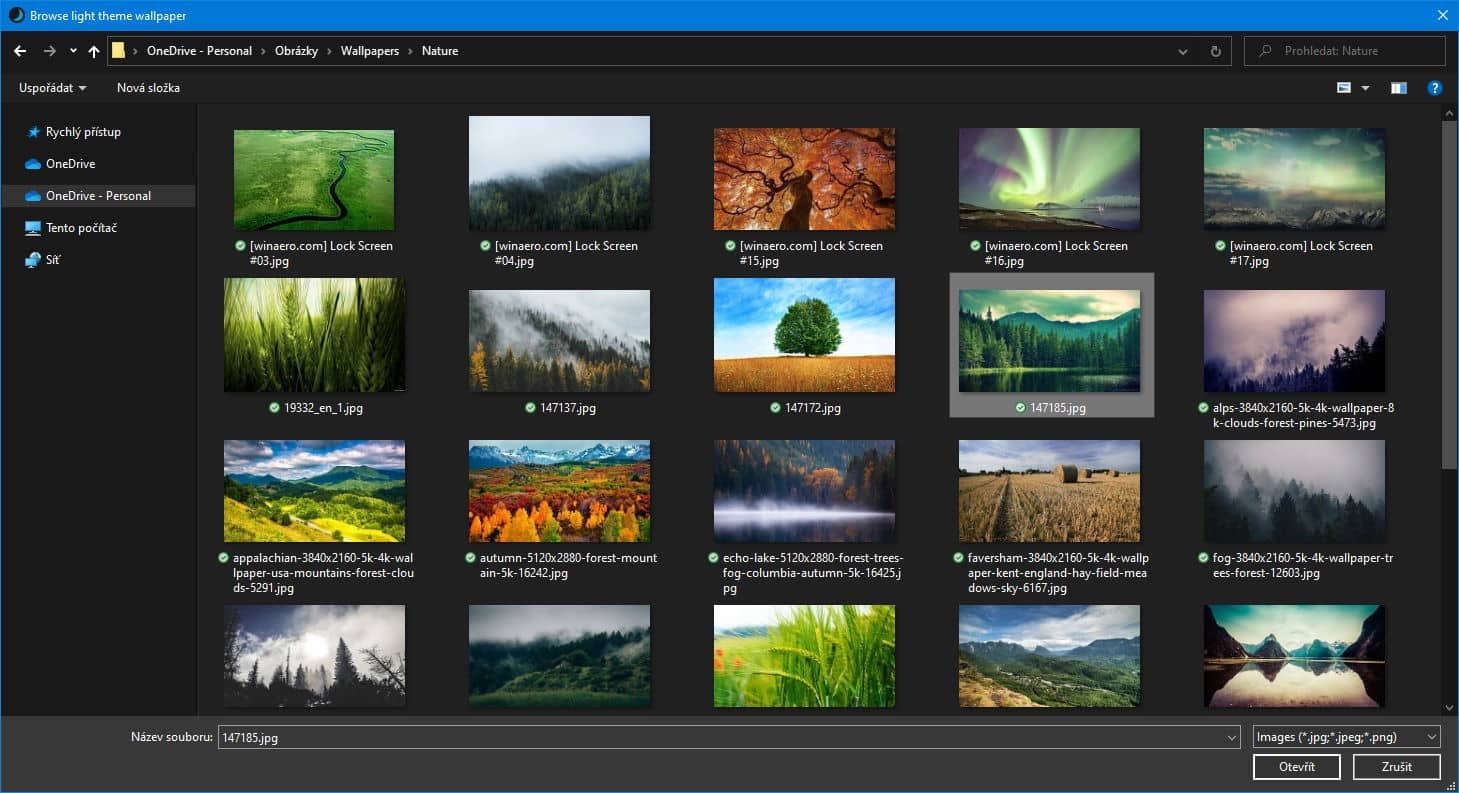Click Nová složka in toolbar
This screenshot has width=1459, height=793.
coord(148,88)
